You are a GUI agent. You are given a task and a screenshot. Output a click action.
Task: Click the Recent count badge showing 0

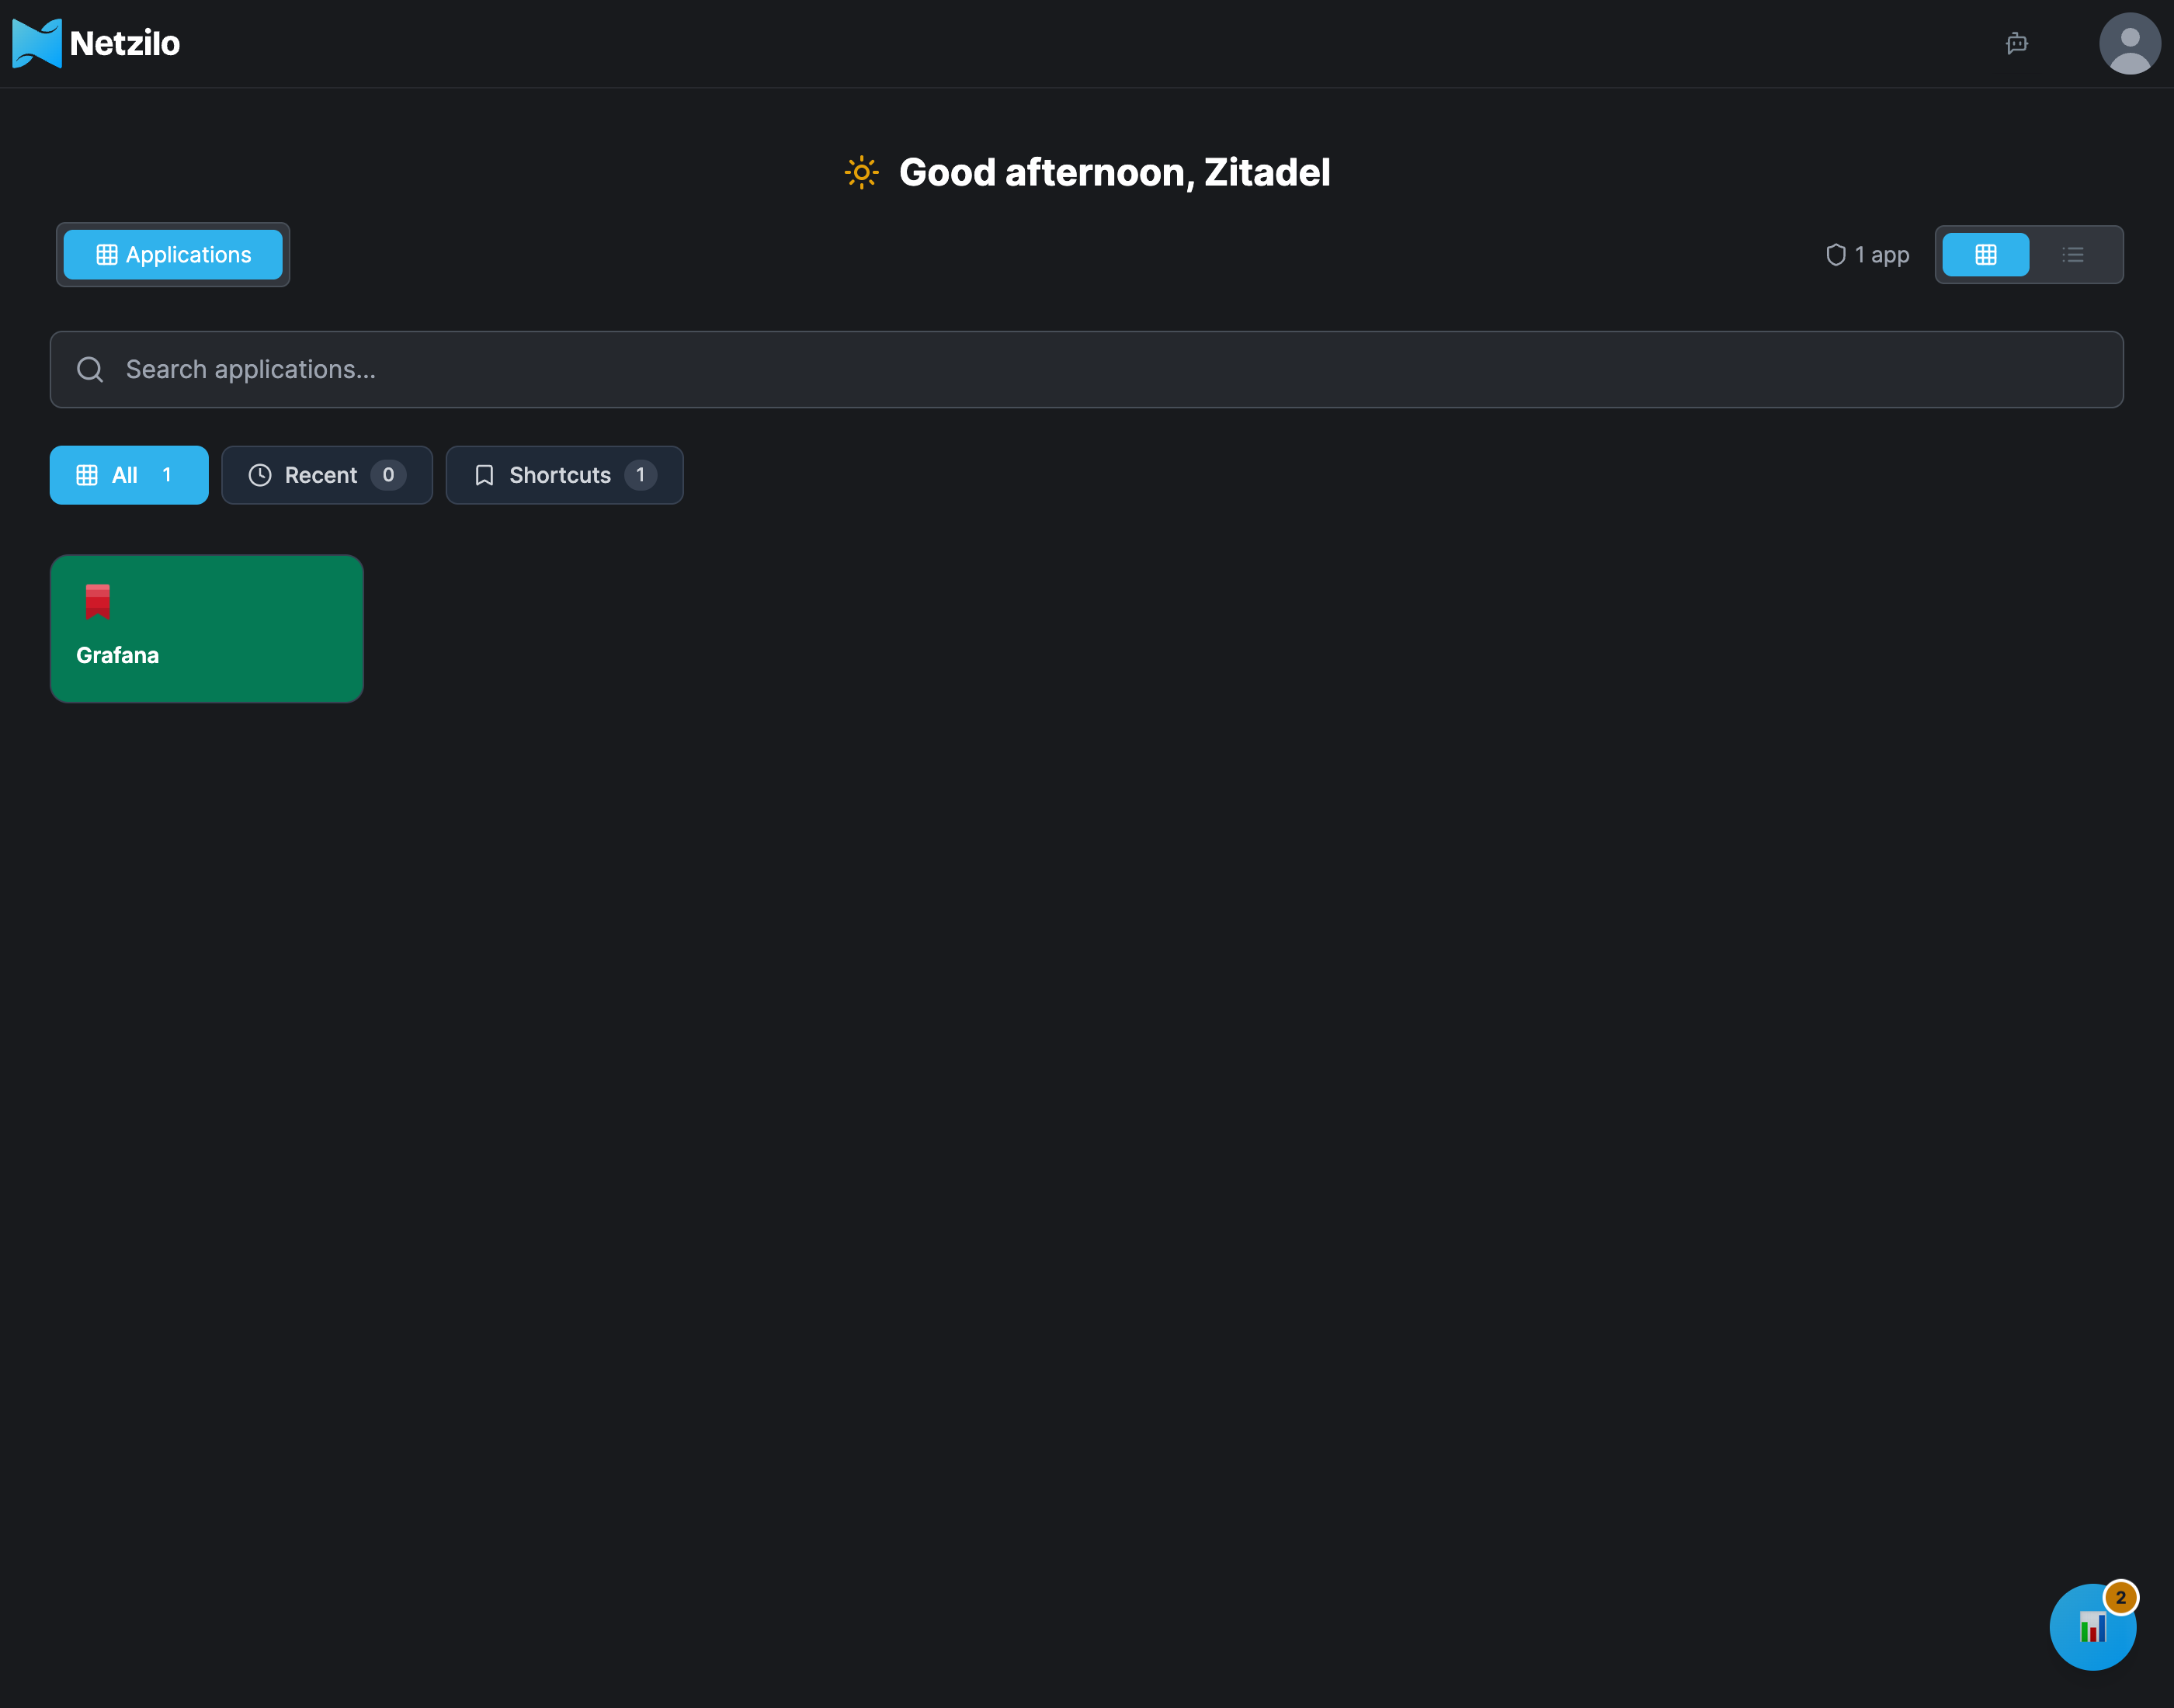[x=389, y=475]
